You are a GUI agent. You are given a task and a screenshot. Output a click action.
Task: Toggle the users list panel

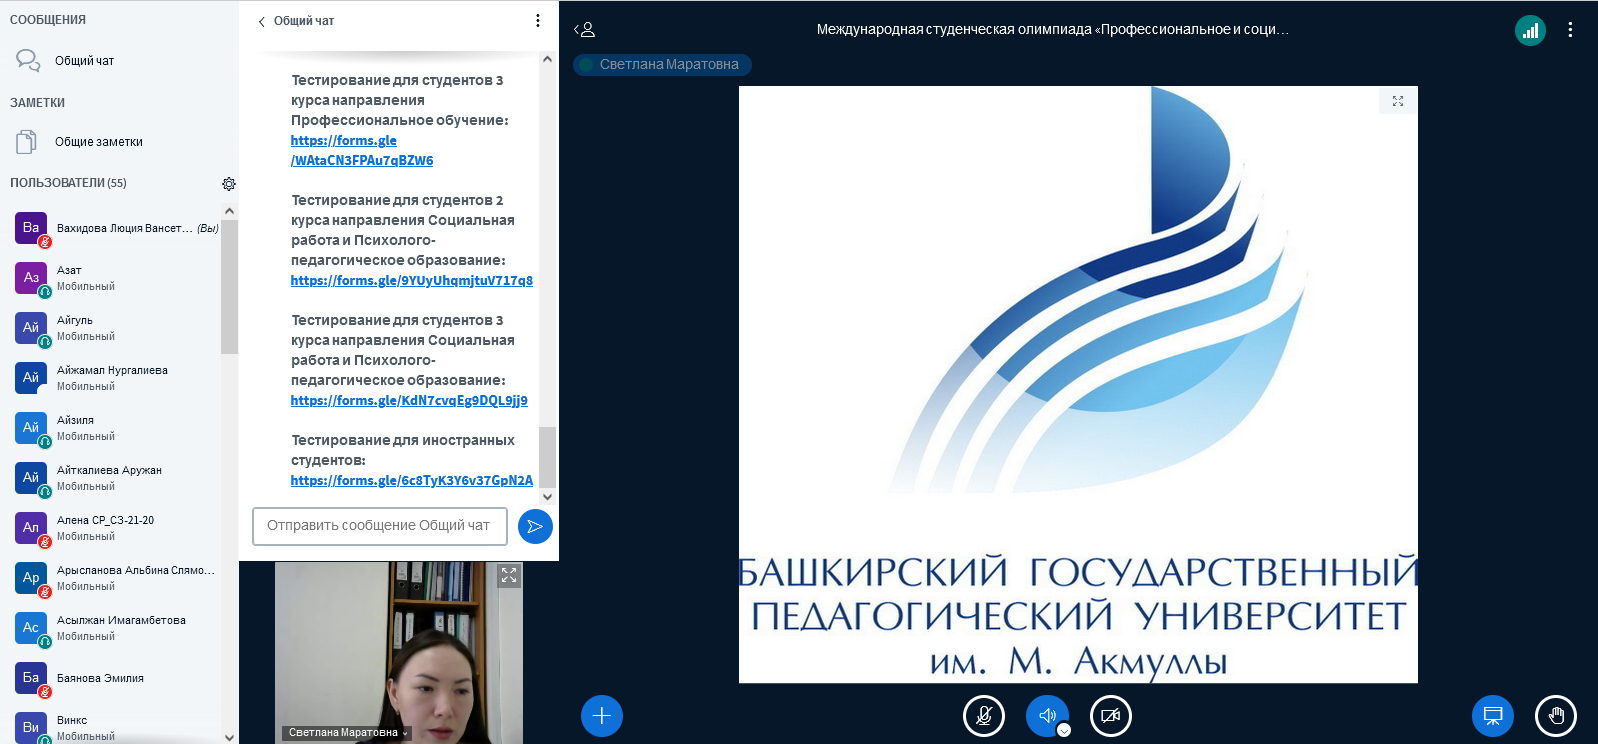coord(584,30)
